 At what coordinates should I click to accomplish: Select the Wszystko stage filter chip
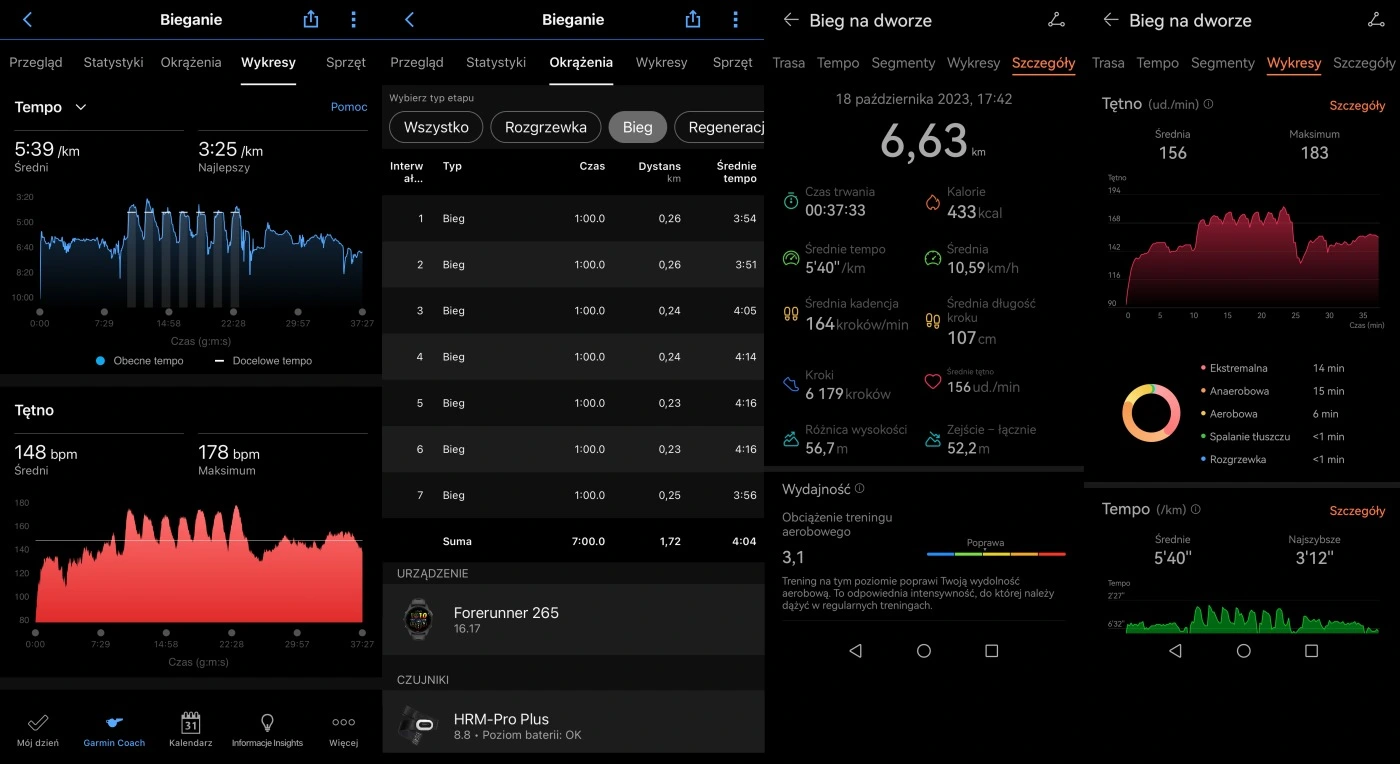436,127
